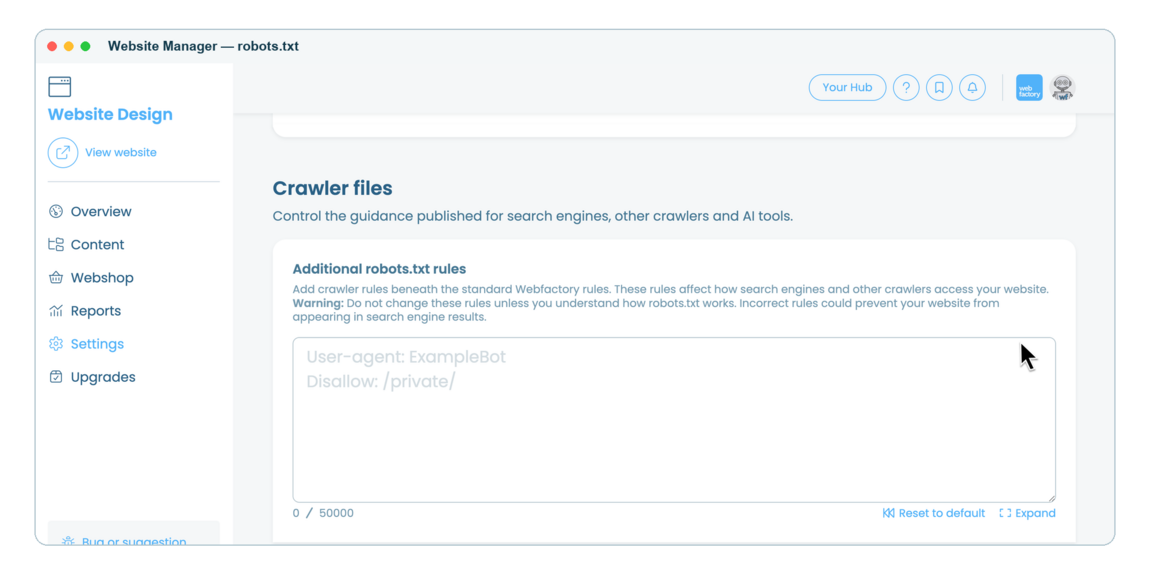Click the bug icon in feedback box
This screenshot has width=1150, height=575.
coord(68,542)
